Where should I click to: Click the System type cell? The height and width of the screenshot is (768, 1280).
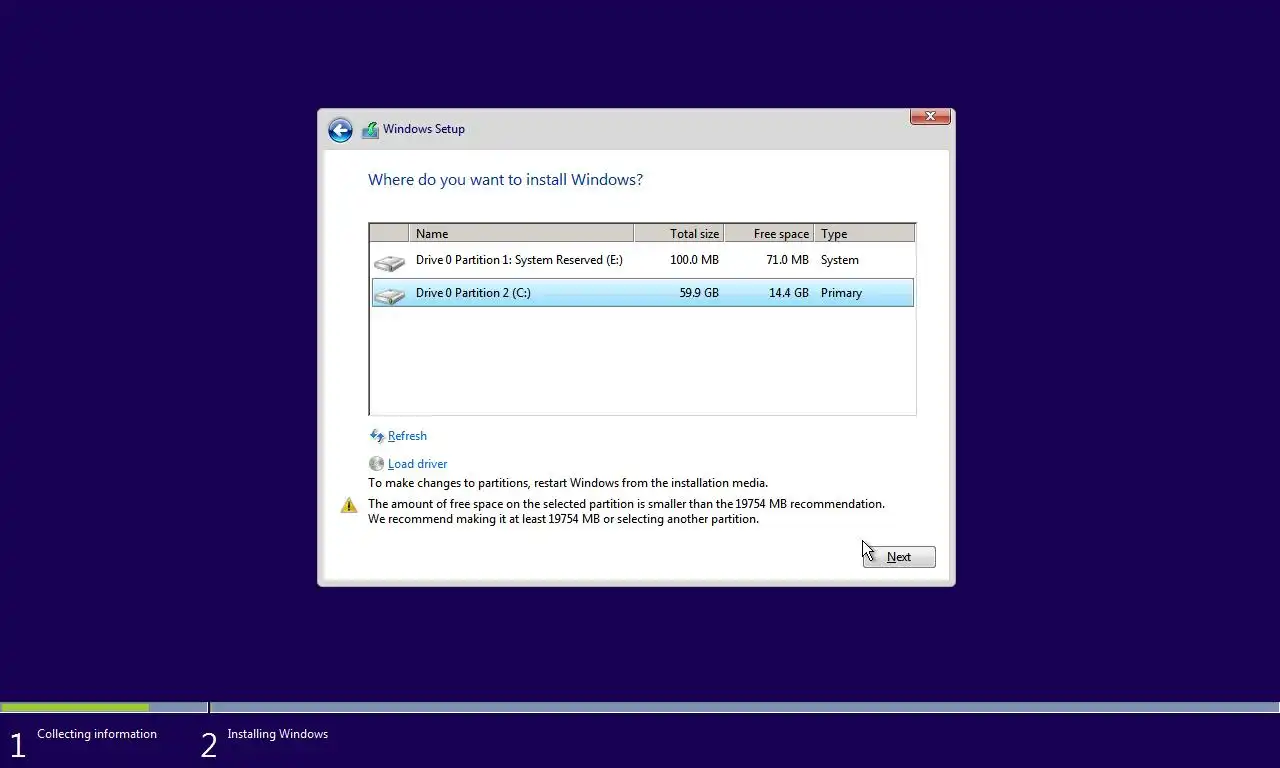pos(840,260)
